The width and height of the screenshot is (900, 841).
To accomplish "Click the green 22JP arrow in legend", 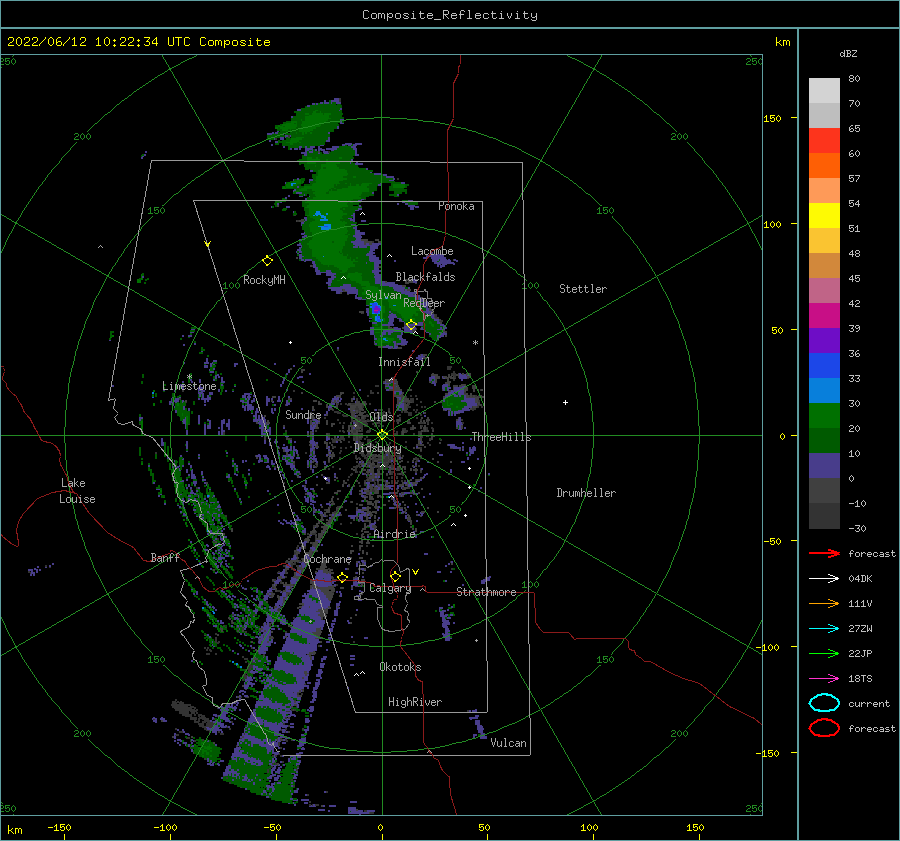I will coord(824,653).
